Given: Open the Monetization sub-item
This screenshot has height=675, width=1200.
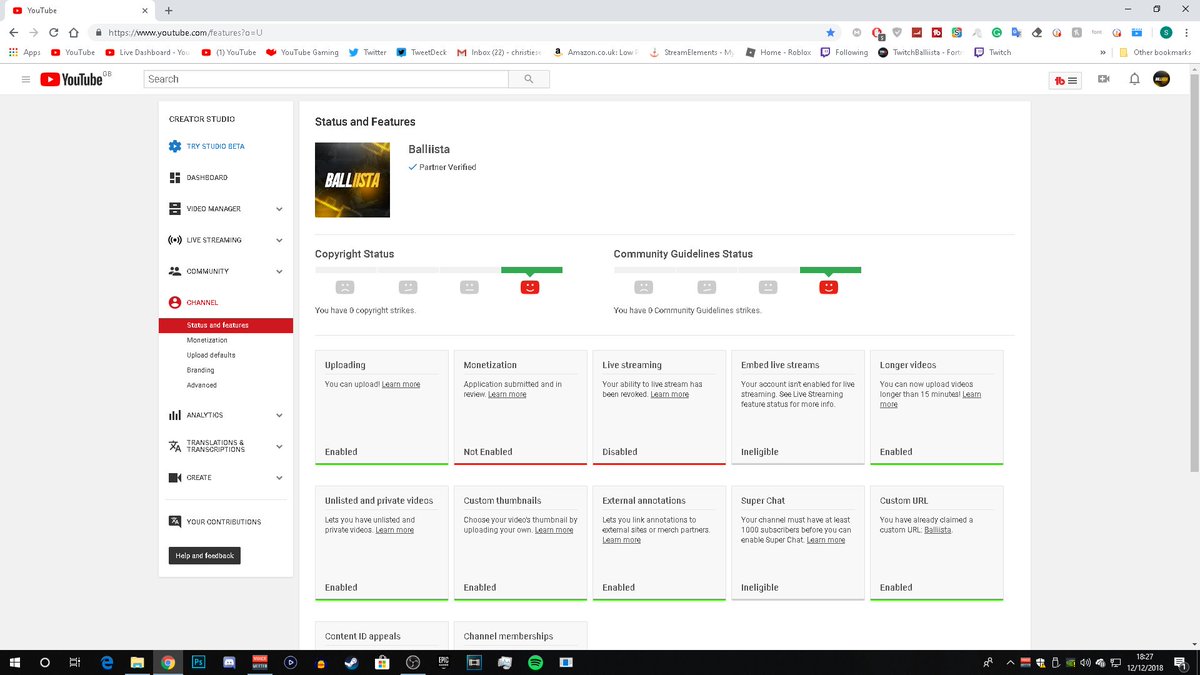Looking at the screenshot, I should pos(207,340).
